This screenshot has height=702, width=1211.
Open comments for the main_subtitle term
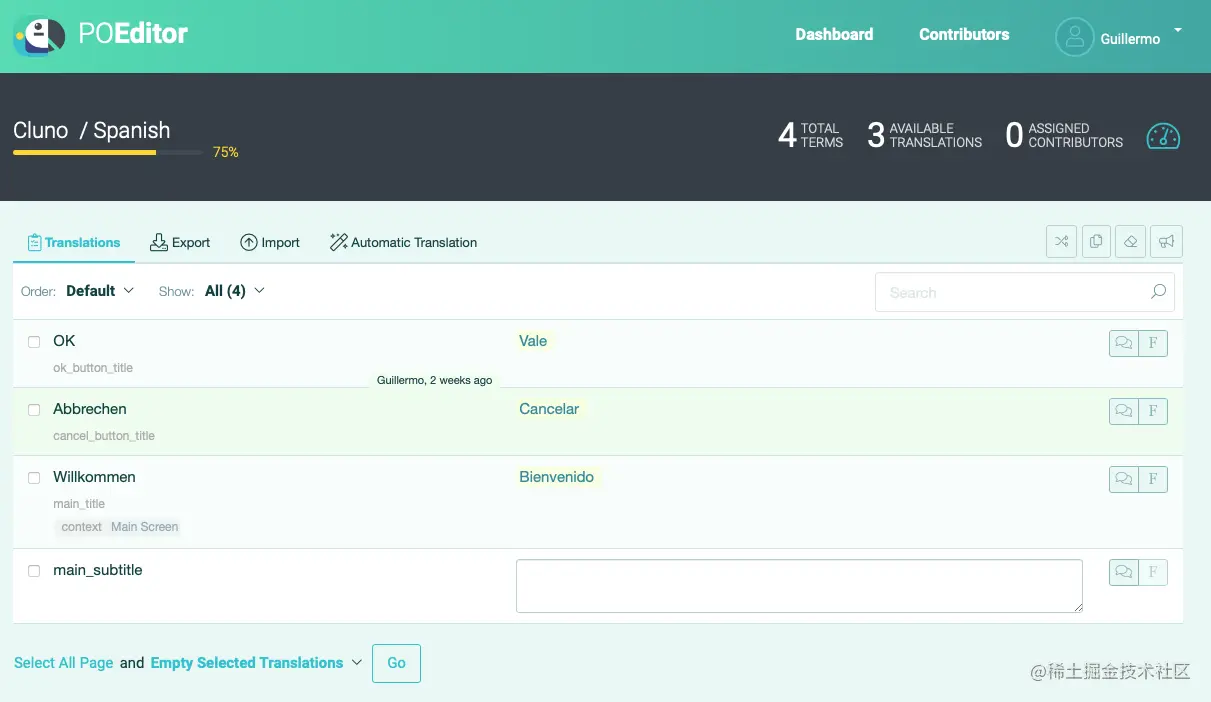click(x=1124, y=572)
